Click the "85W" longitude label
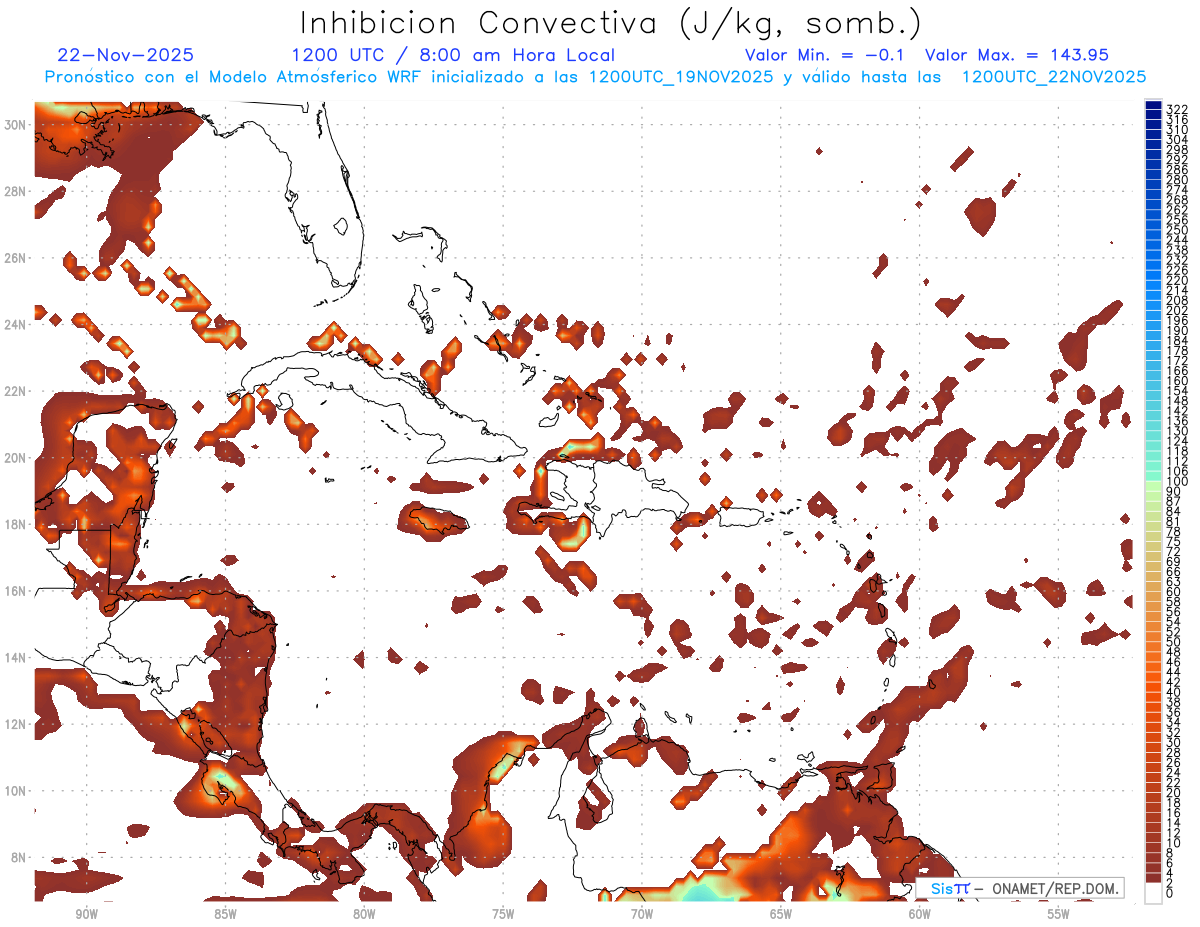 [225, 914]
